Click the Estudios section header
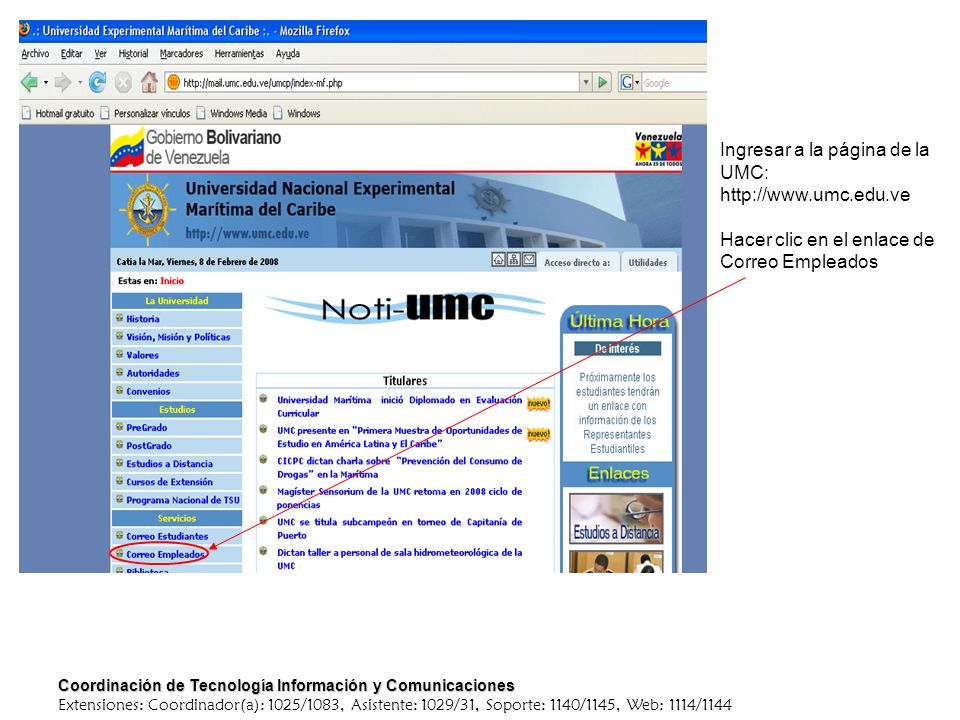Screen dimensions: 960x720 click(x=177, y=410)
